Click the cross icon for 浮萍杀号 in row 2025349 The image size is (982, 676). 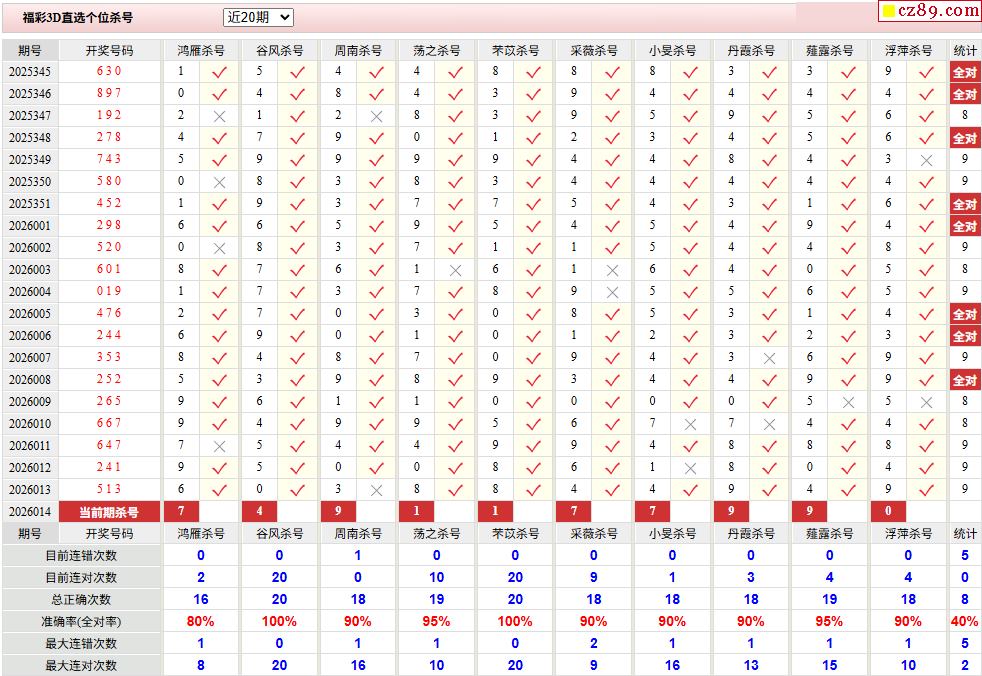[x=926, y=160]
